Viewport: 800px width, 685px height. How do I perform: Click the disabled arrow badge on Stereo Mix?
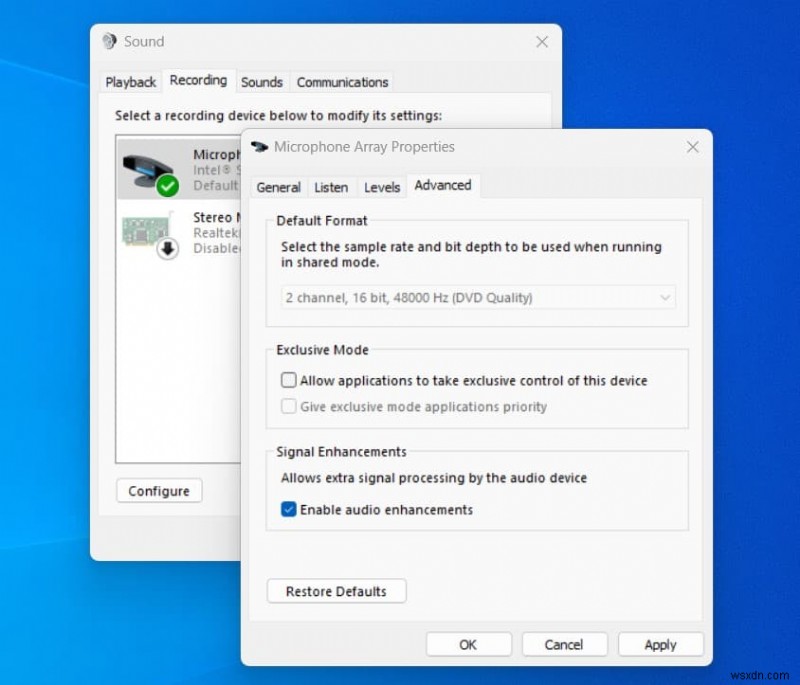pyautogui.click(x=167, y=248)
